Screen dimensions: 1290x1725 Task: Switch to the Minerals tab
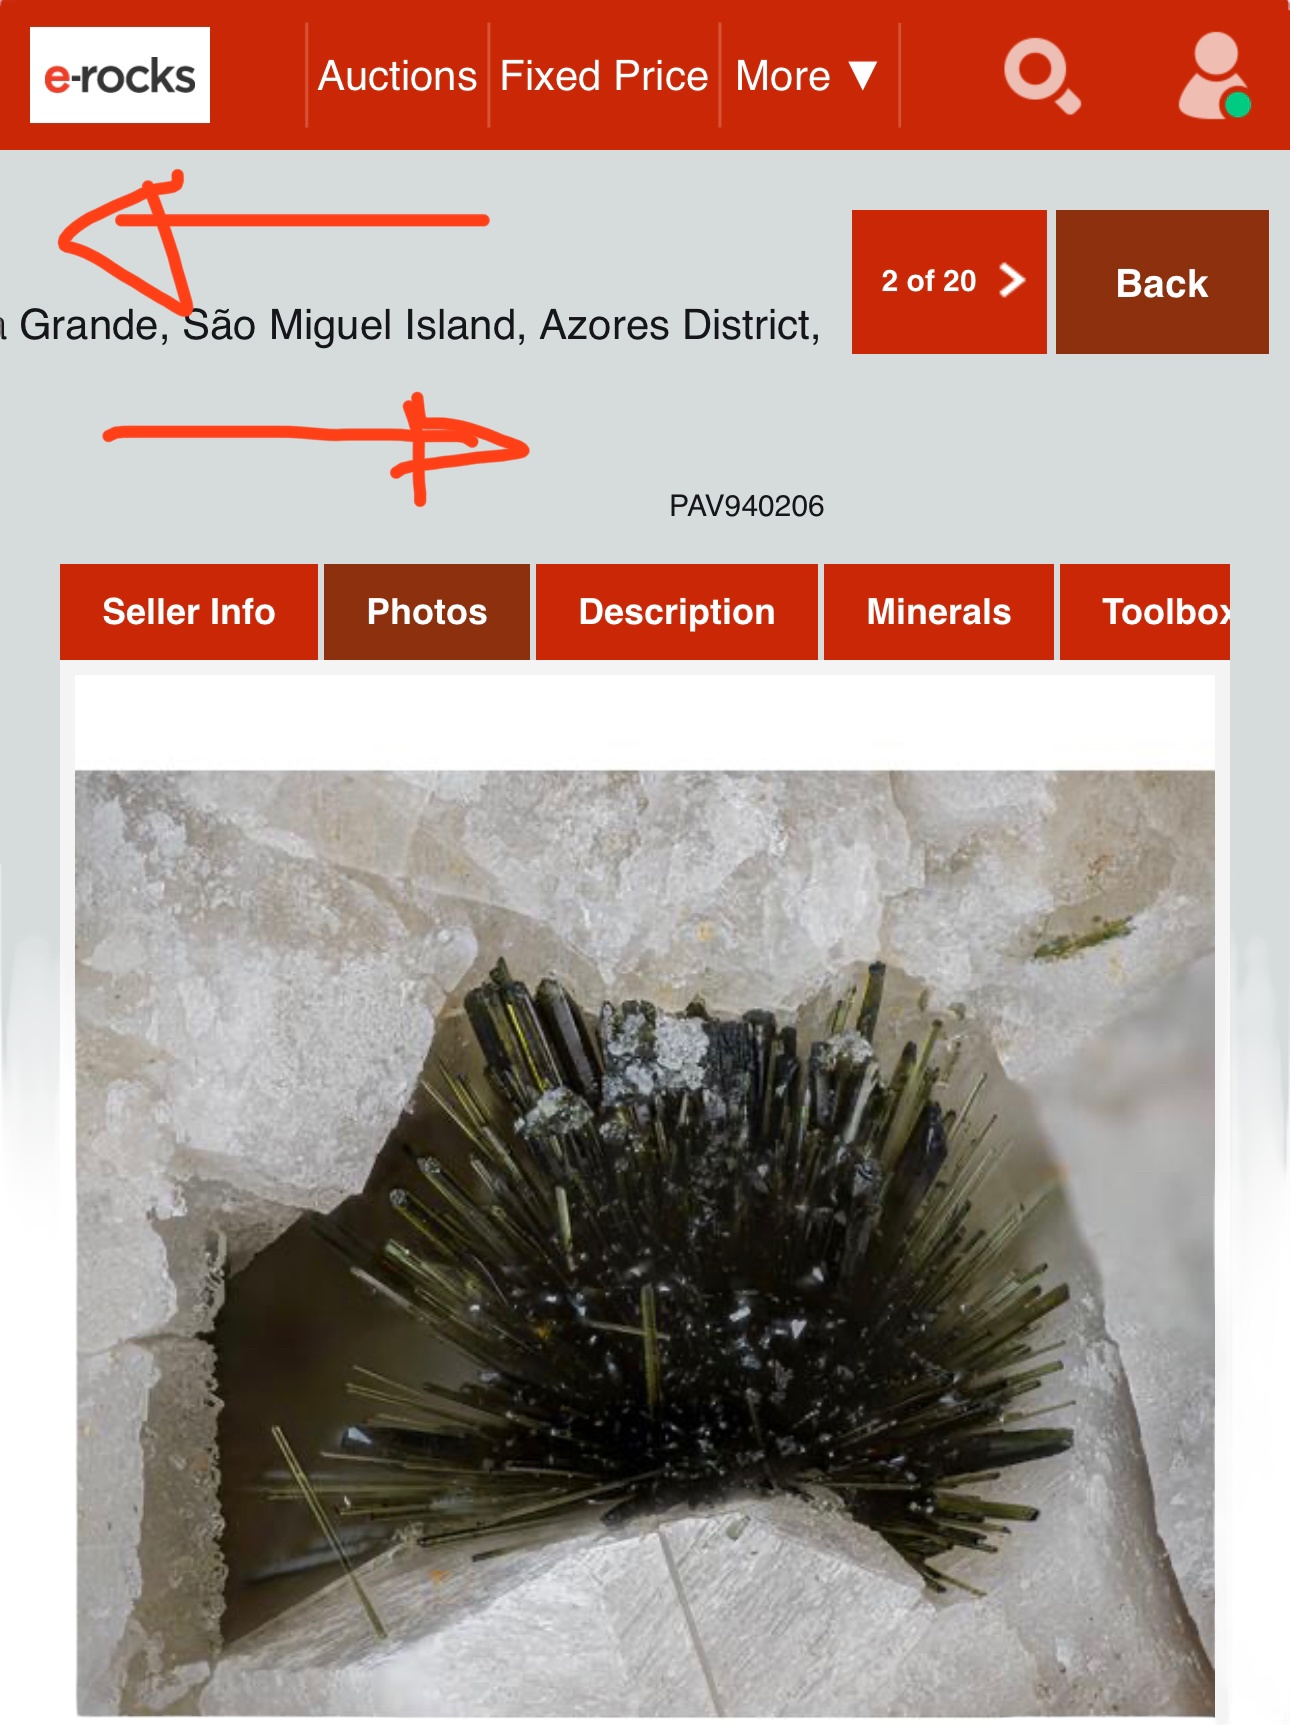click(x=939, y=612)
